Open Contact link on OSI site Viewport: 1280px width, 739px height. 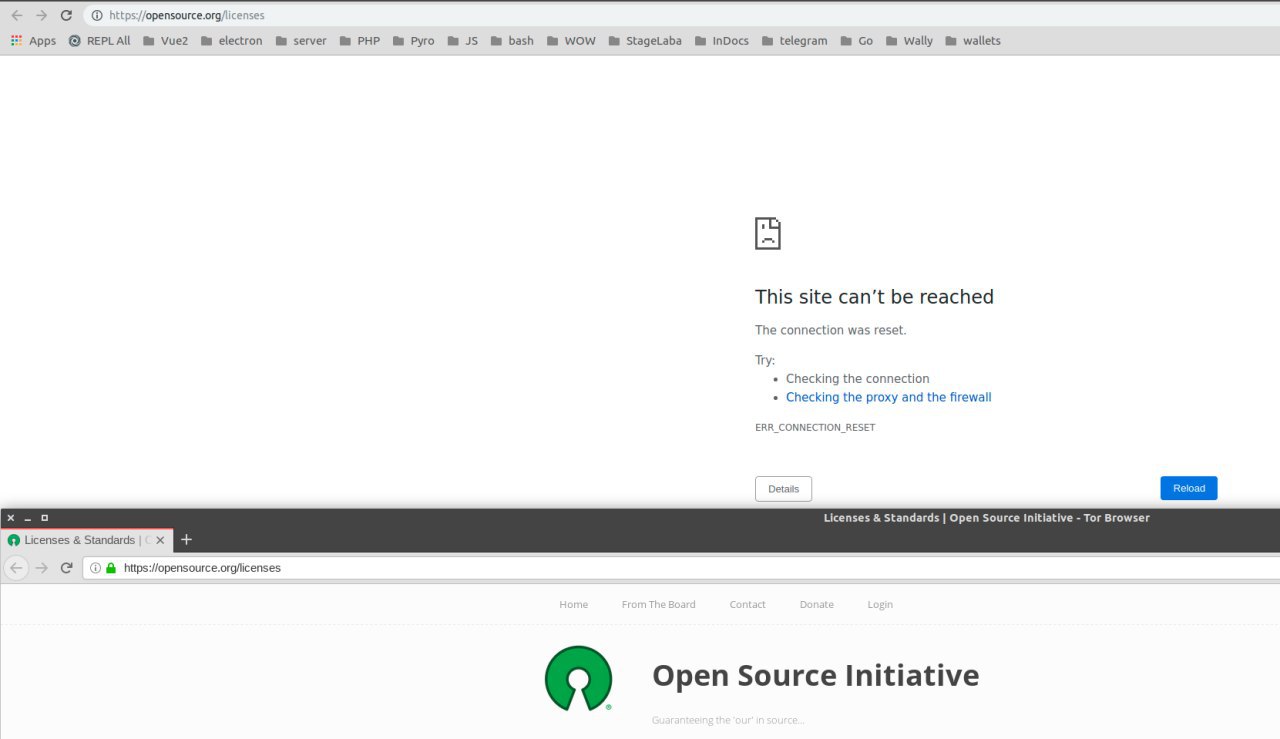[x=747, y=604]
